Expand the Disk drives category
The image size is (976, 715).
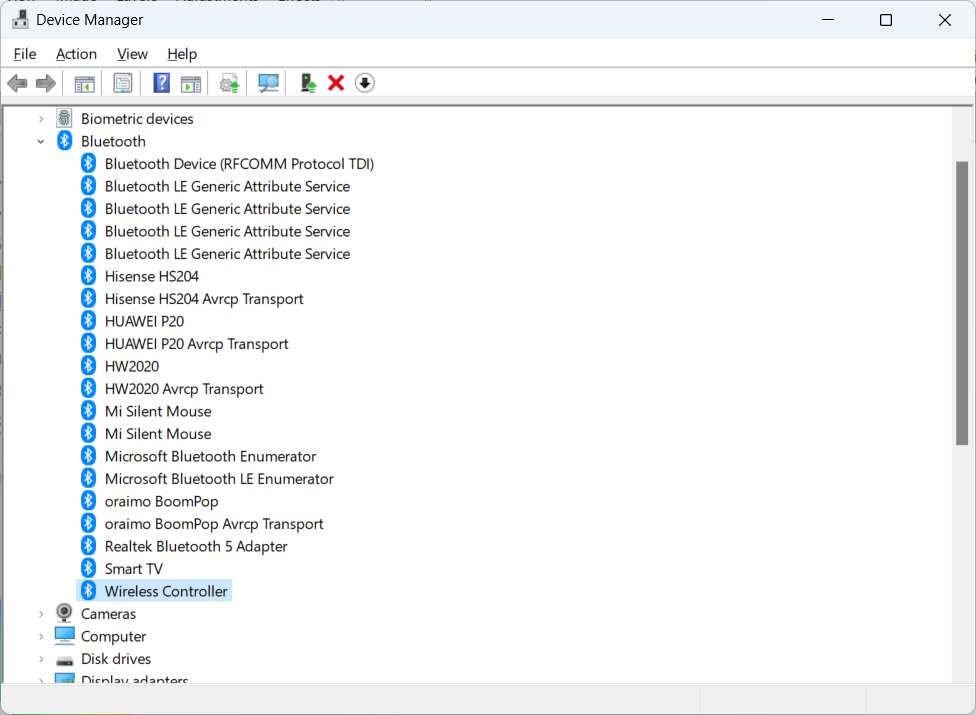pos(40,658)
